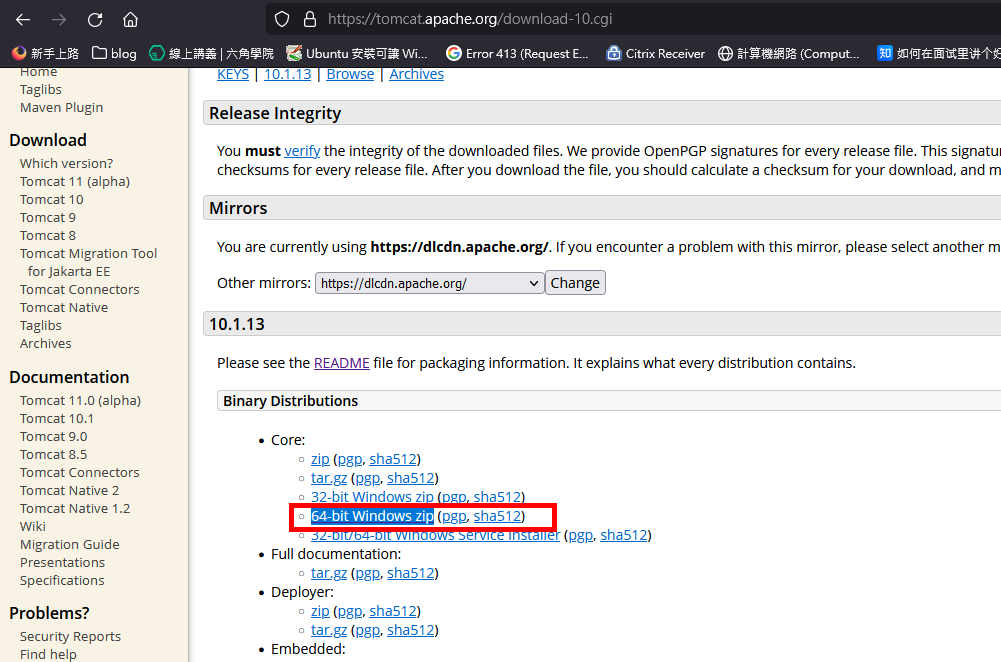Viewport: 1001px width, 662px height.
Task: Open Which version? in sidebar
Action: click(66, 163)
